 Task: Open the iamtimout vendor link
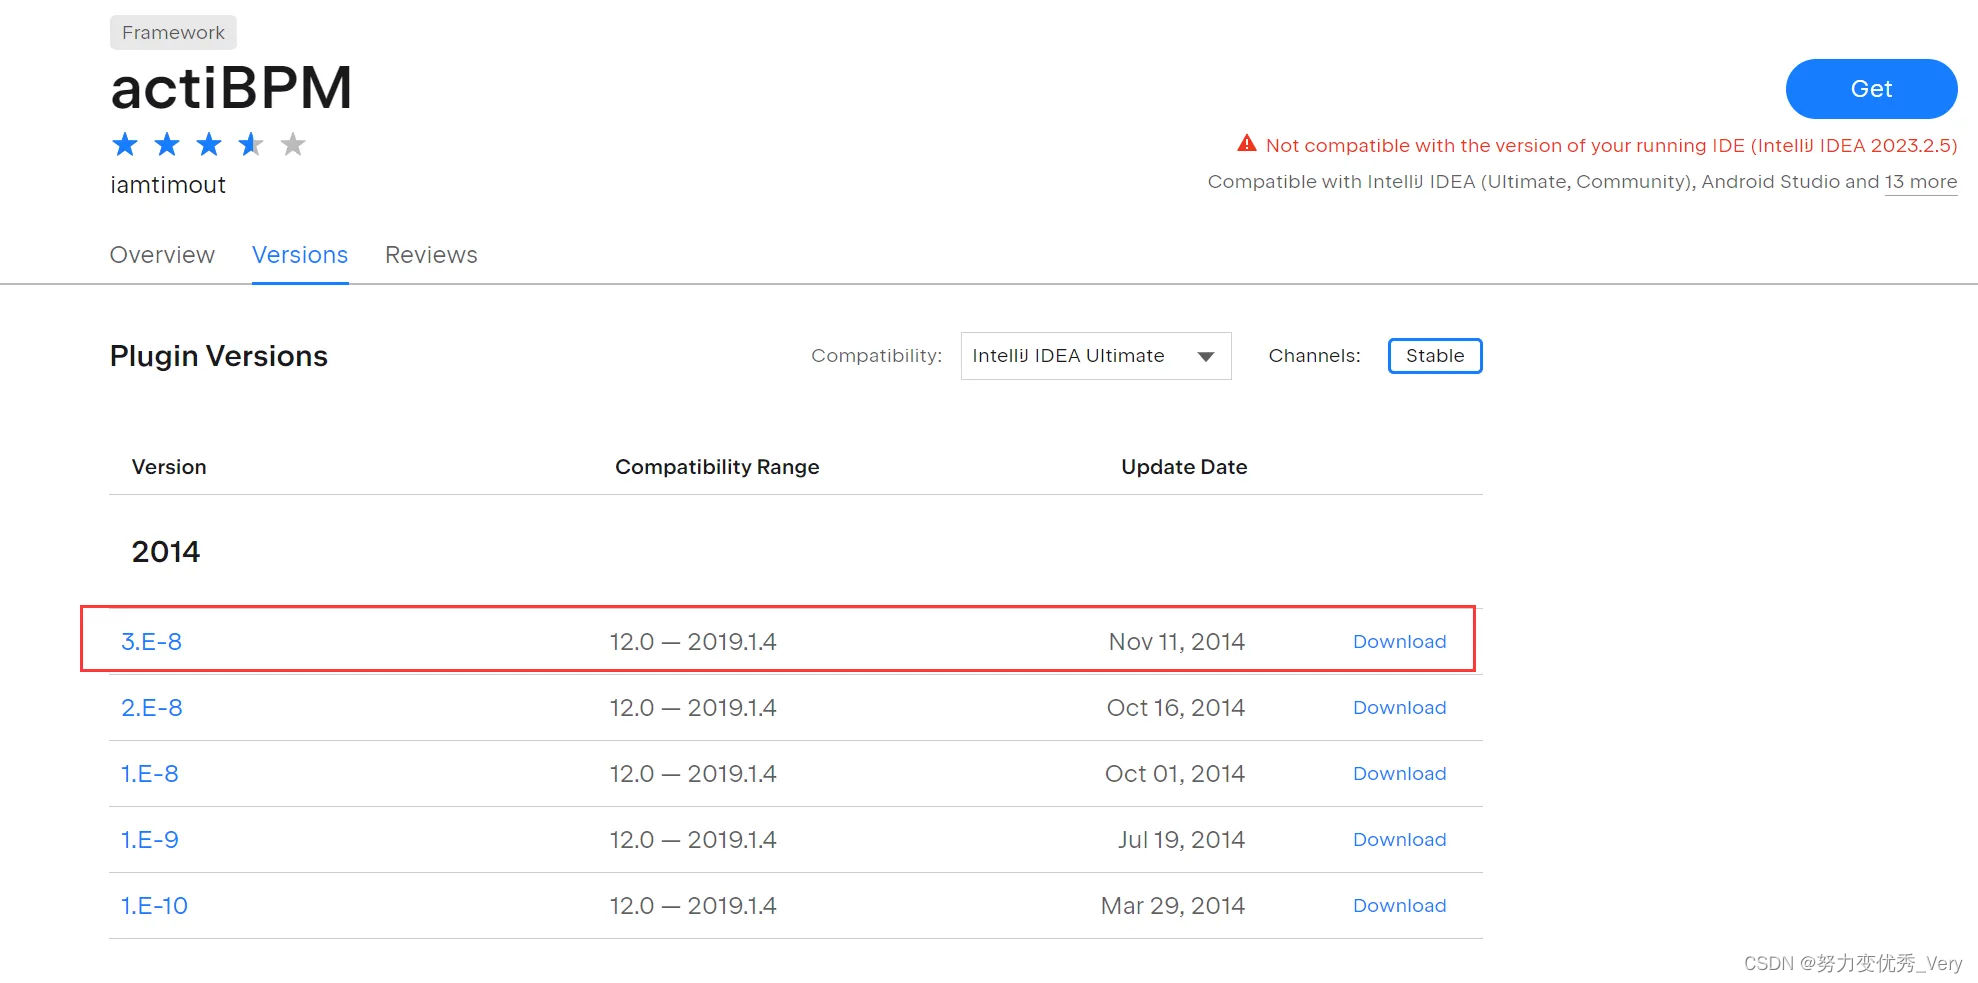coord(168,185)
